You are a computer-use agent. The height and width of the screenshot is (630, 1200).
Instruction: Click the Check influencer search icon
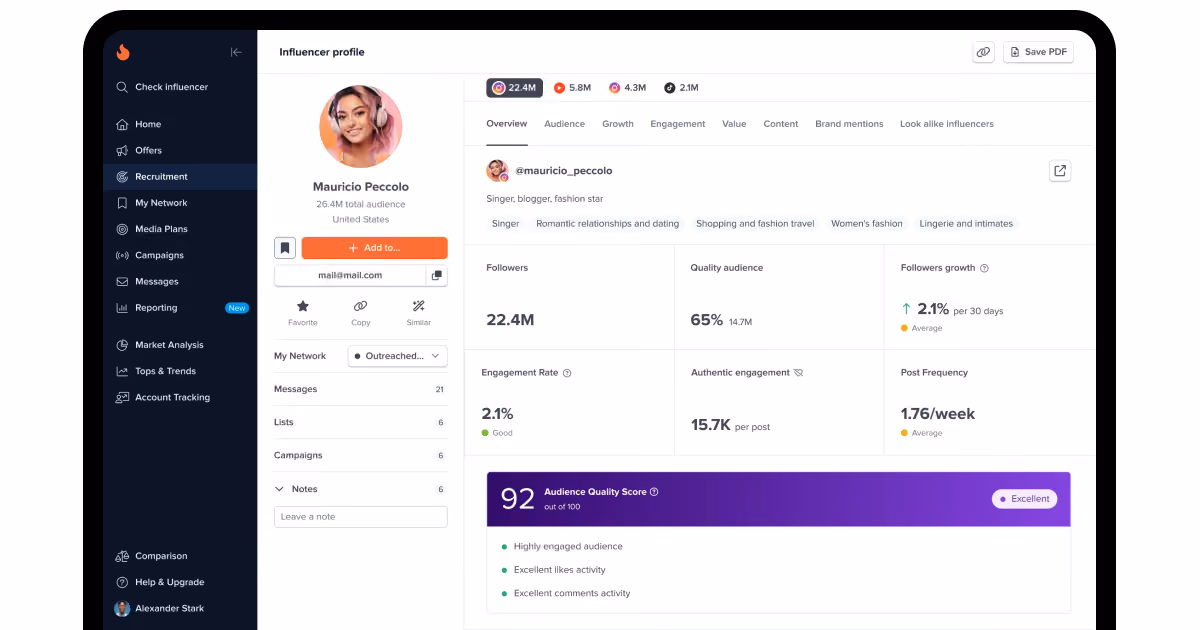tap(122, 87)
